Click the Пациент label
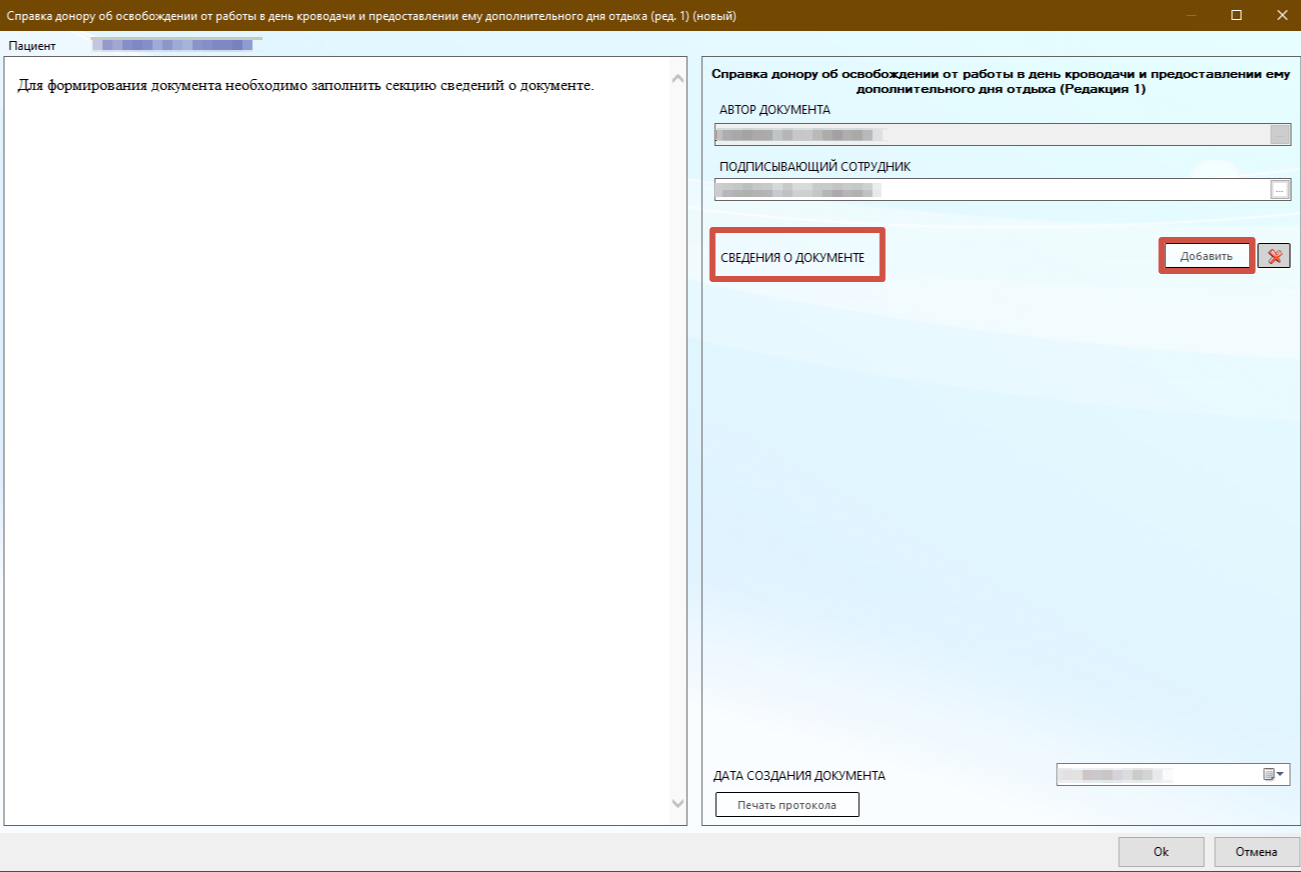Image resolution: width=1301 pixels, height=872 pixels. [x=33, y=46]
